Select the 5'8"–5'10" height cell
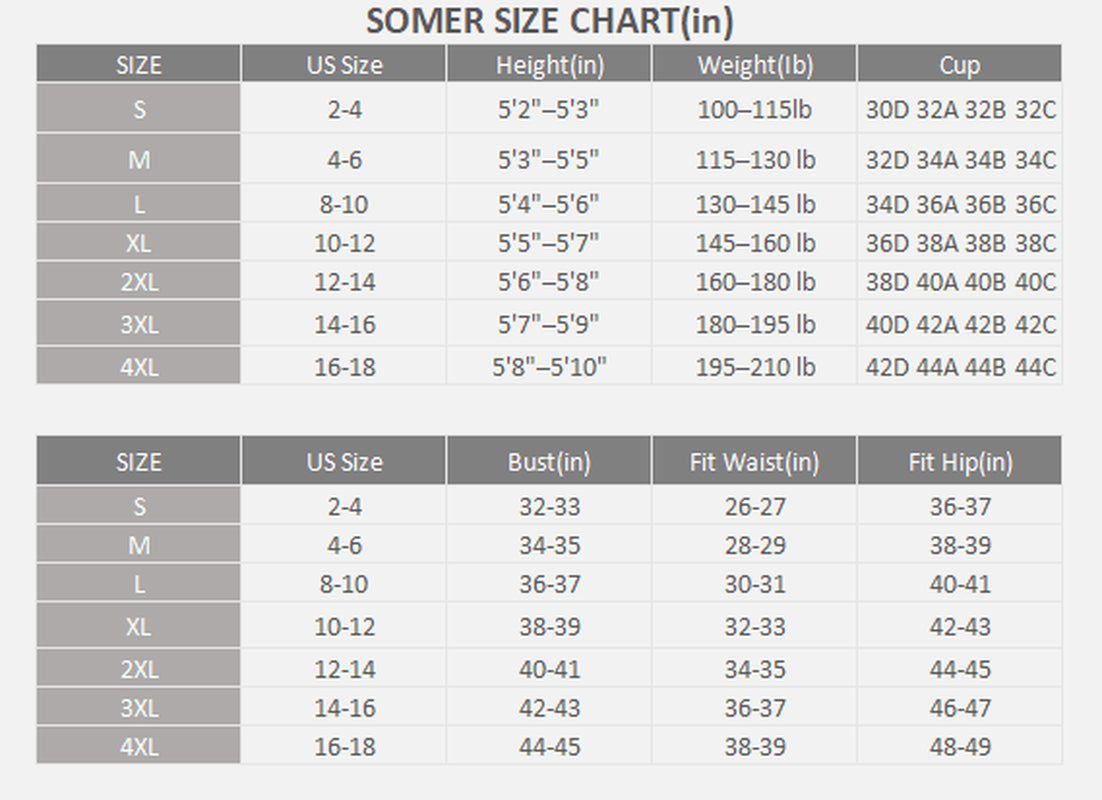 point(549,367)
